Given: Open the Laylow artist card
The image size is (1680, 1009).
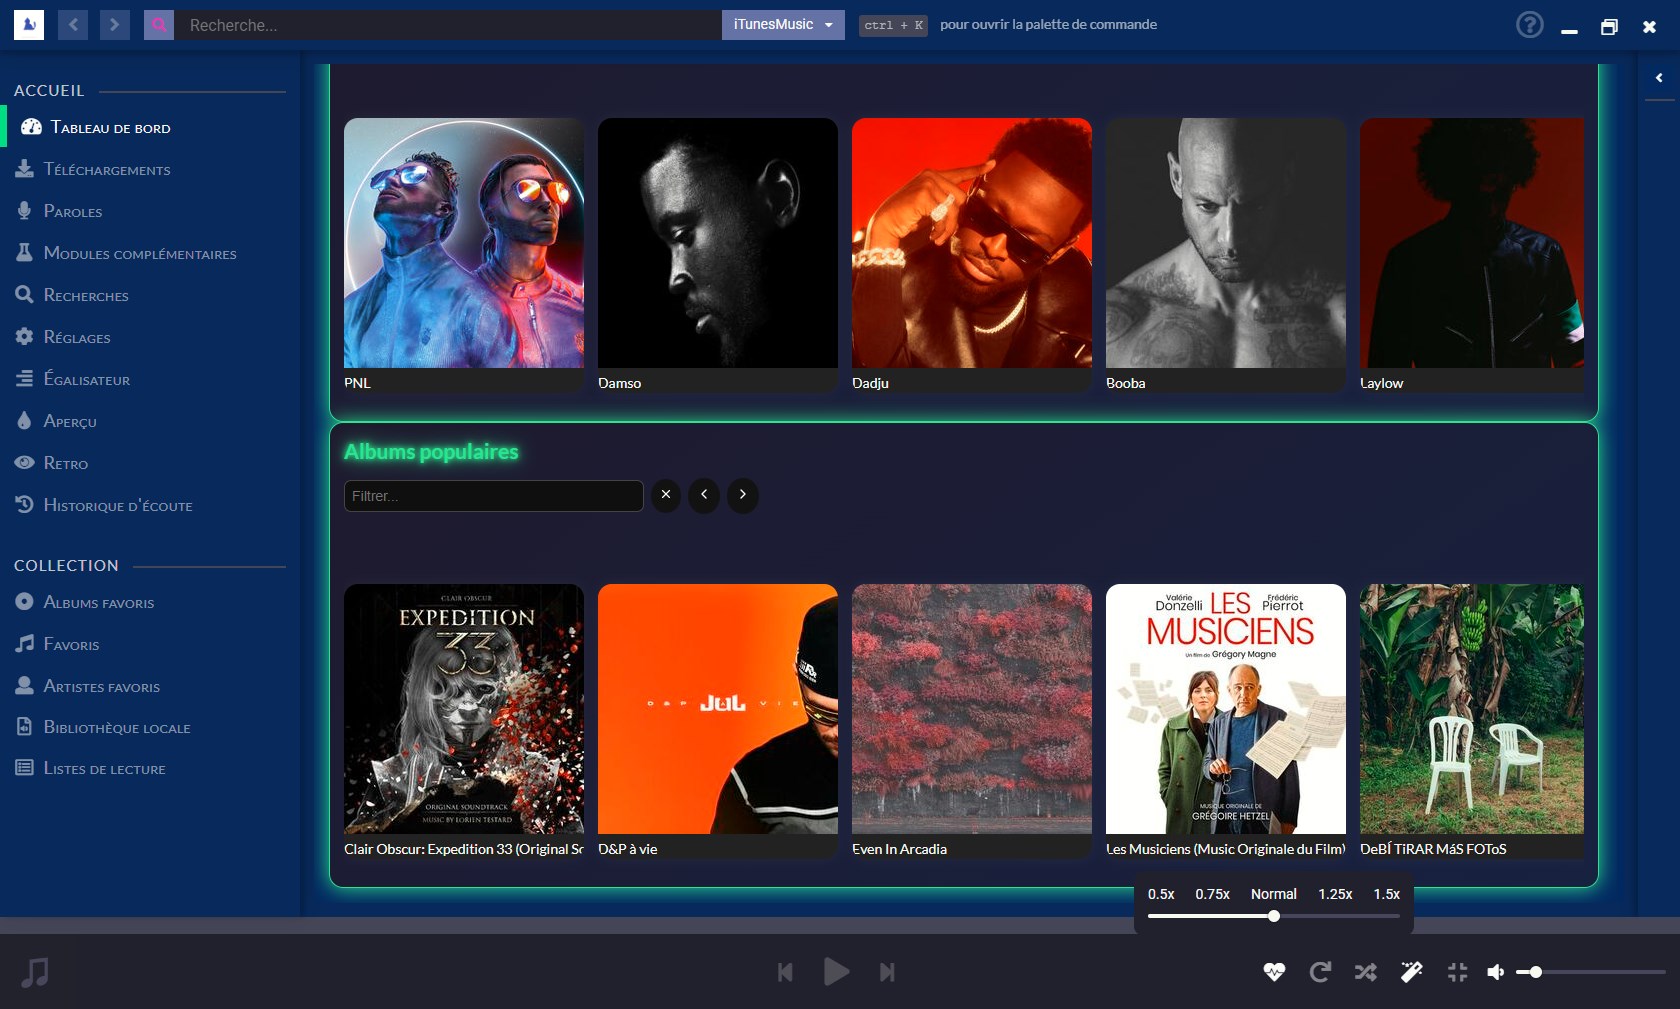Looking at the screenshot, I should tap(1472, 255).
